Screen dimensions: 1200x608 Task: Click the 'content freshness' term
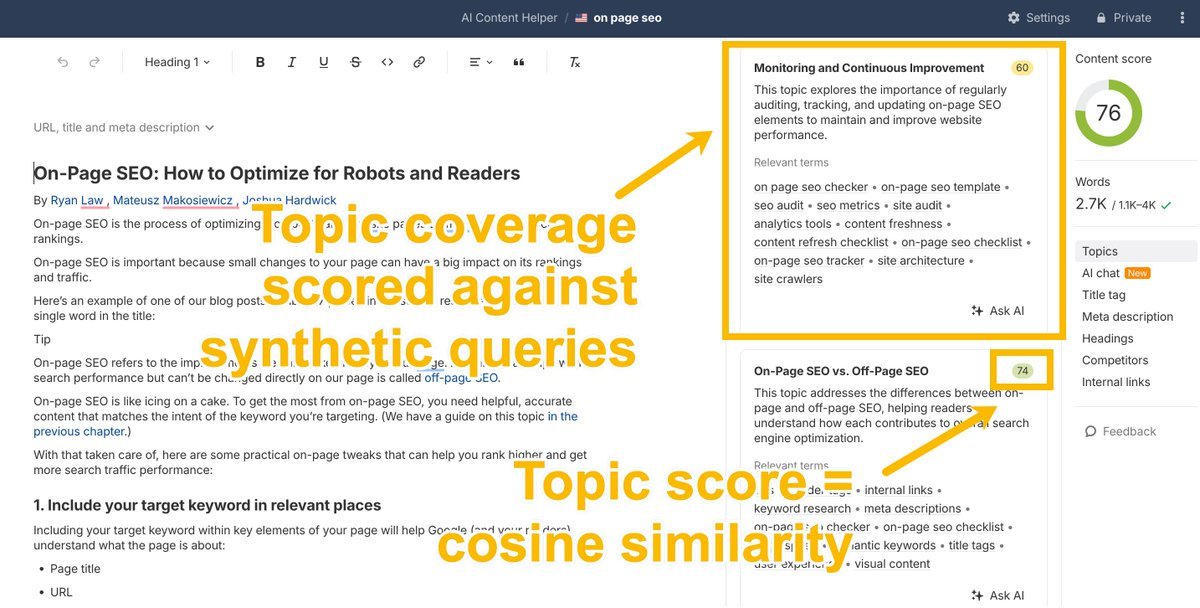pos(894,224)
